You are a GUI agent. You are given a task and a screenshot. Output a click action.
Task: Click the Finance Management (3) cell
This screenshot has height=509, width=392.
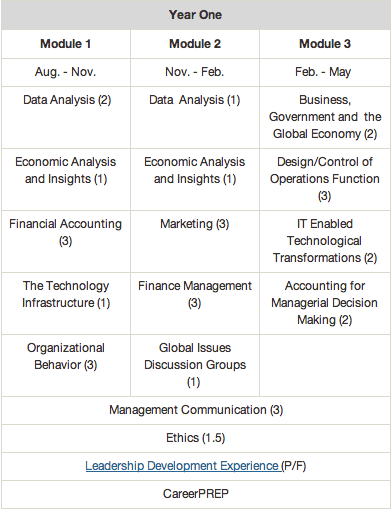pyautogui.click(x=195, y=303)
